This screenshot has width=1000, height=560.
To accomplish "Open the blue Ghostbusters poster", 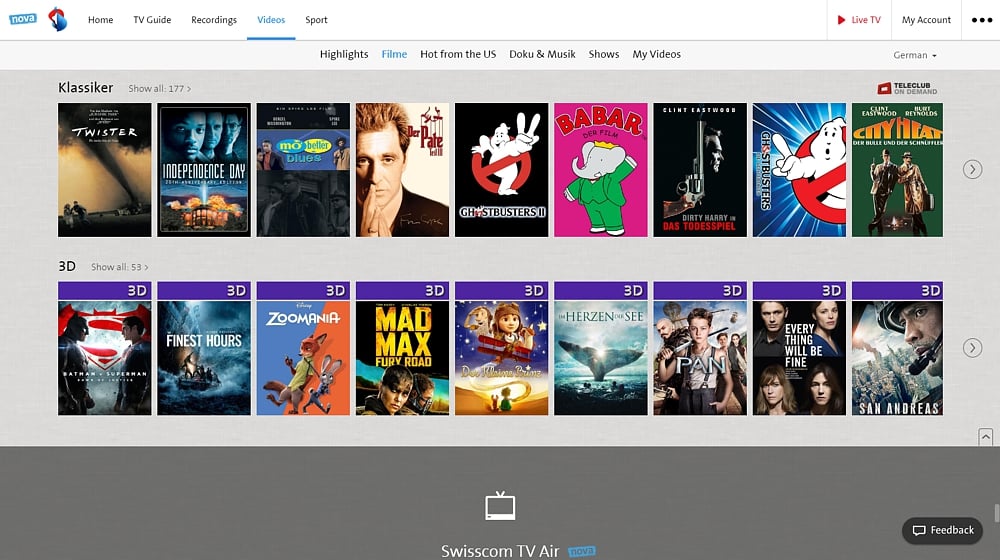I will (x=799, y=170).
